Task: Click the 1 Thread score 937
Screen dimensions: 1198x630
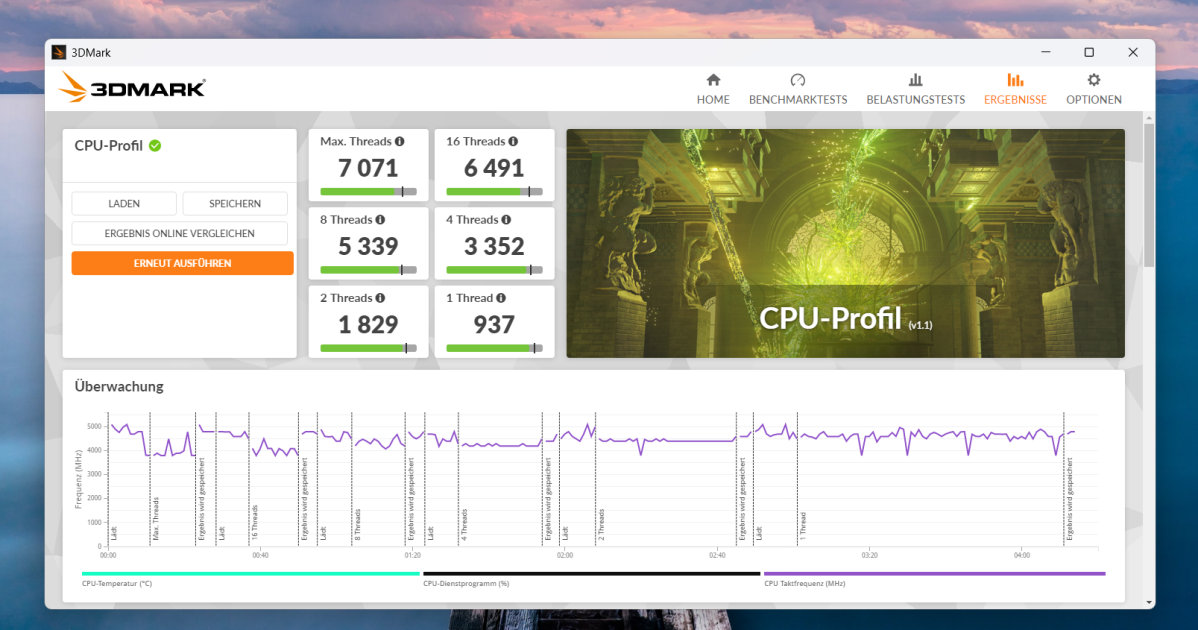Action: [x=494, y=325]
